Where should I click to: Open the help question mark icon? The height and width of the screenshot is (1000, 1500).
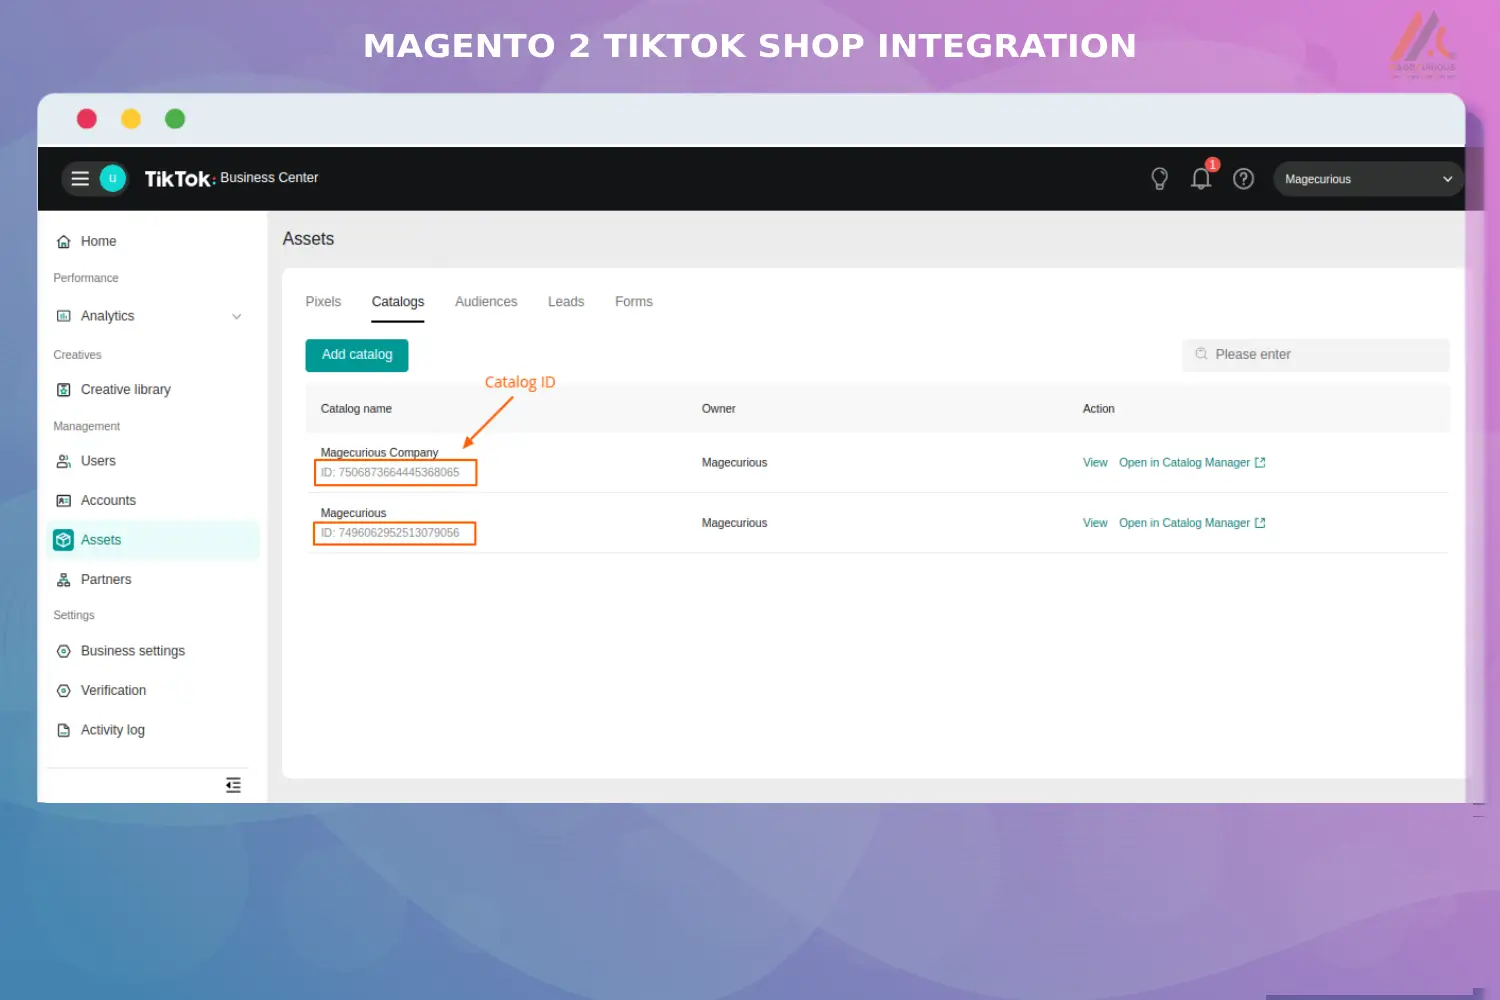[1243, 178]
